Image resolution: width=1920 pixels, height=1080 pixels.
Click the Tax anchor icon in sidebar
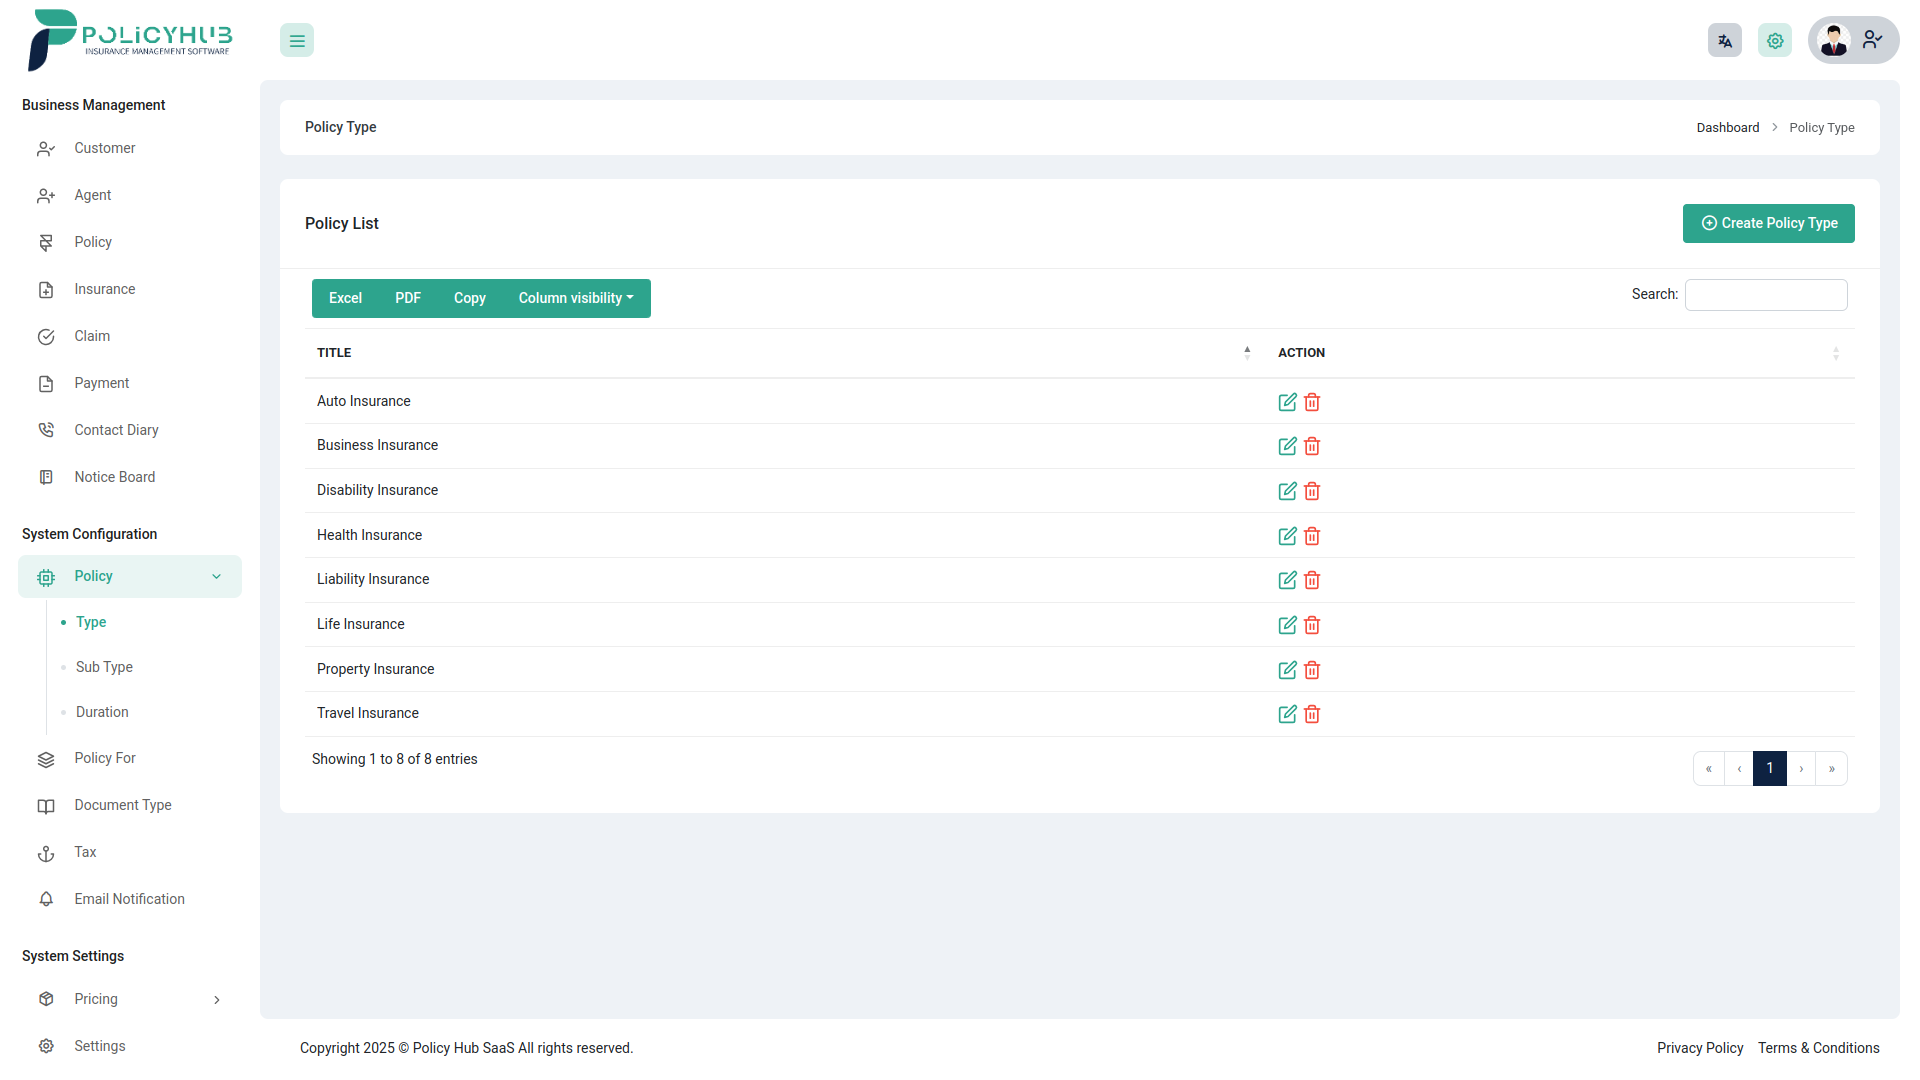point(46,852)
